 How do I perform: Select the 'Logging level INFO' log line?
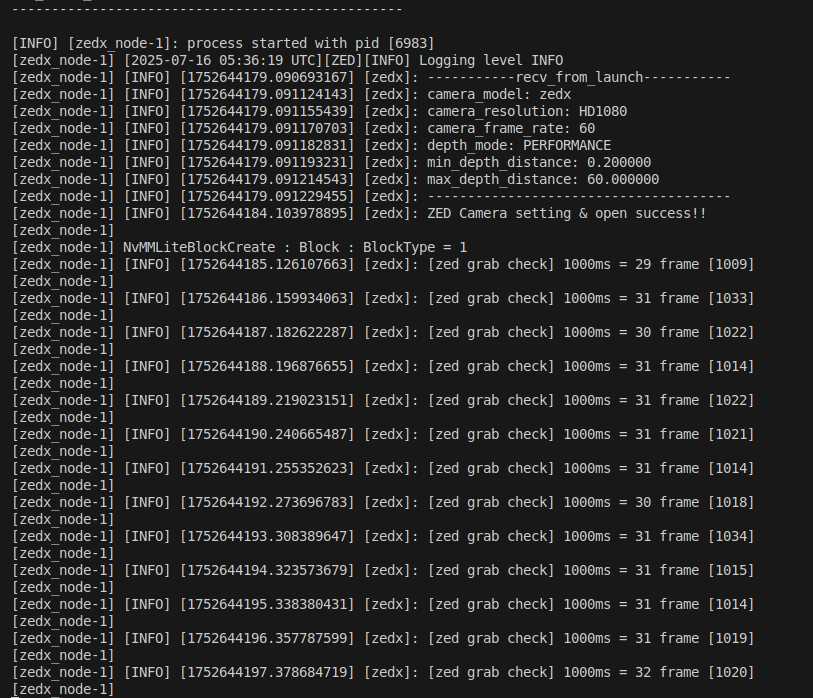click(288, 61)
